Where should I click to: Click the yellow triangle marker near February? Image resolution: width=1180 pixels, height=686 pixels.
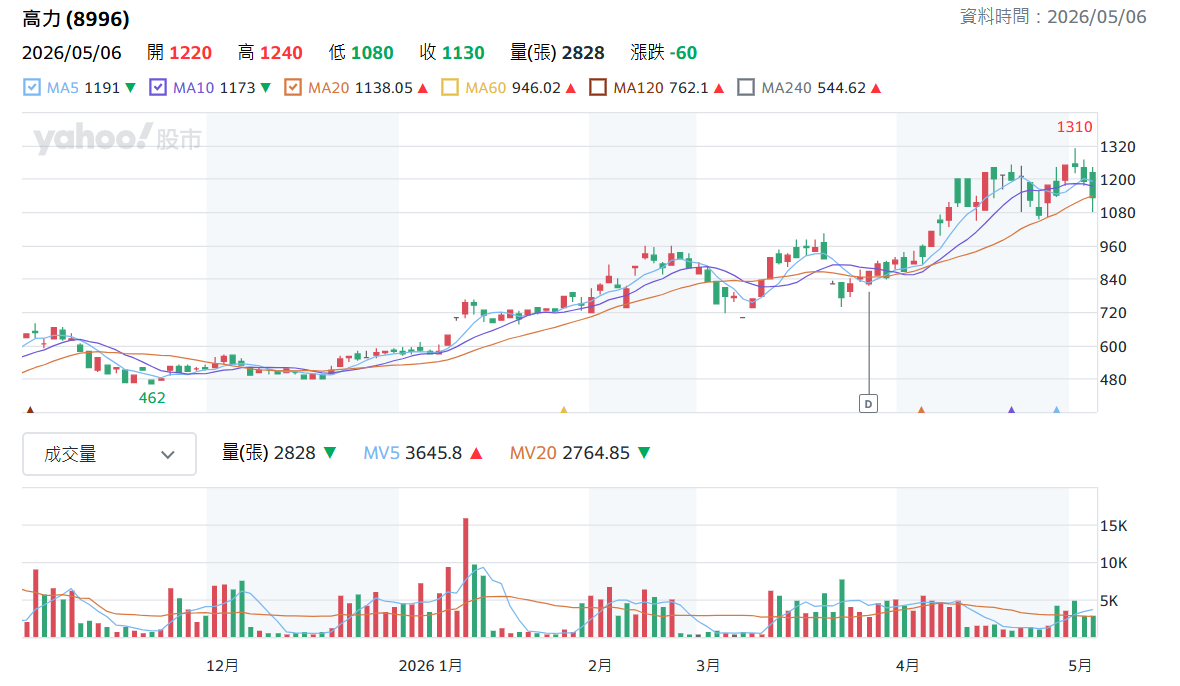[564, 410]
